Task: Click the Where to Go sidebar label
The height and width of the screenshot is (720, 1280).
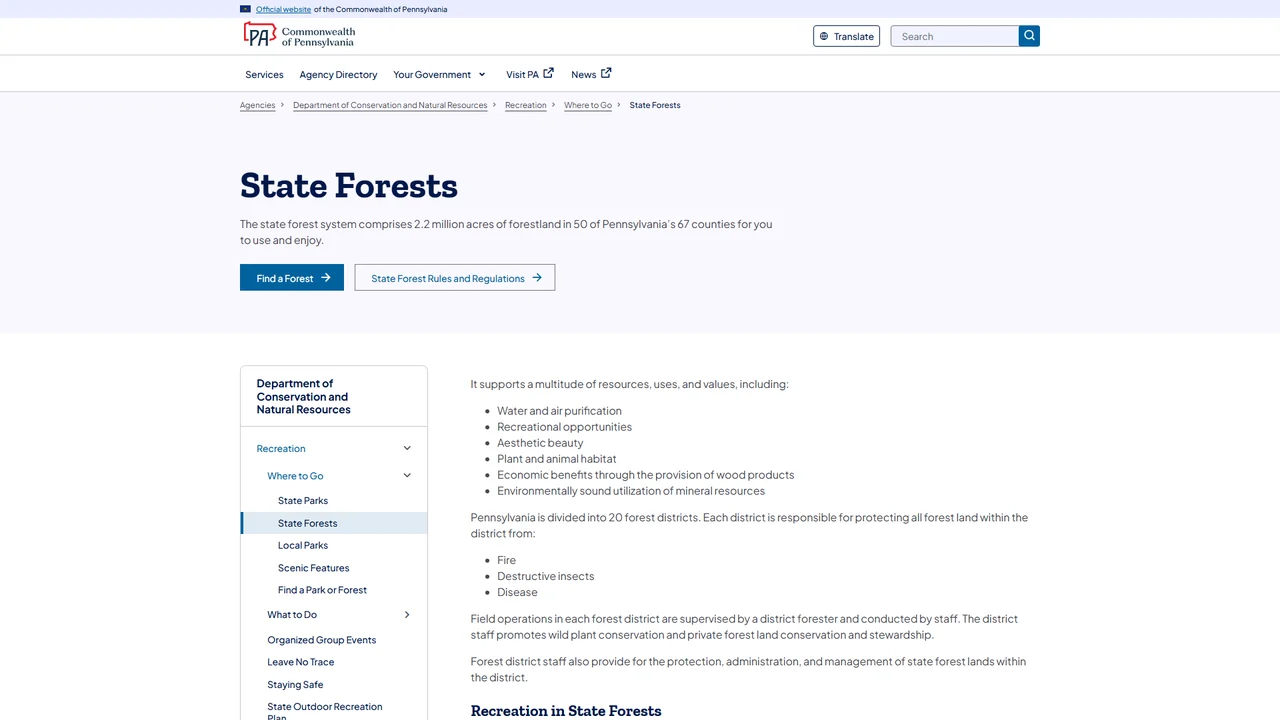Action: [x=295, y=476]
